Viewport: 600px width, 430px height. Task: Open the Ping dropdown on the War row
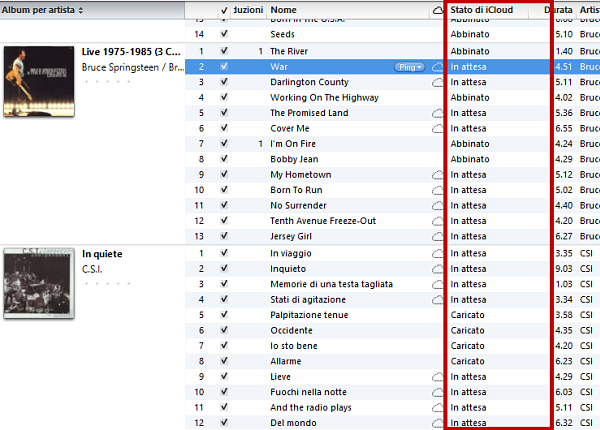point(410,67)
